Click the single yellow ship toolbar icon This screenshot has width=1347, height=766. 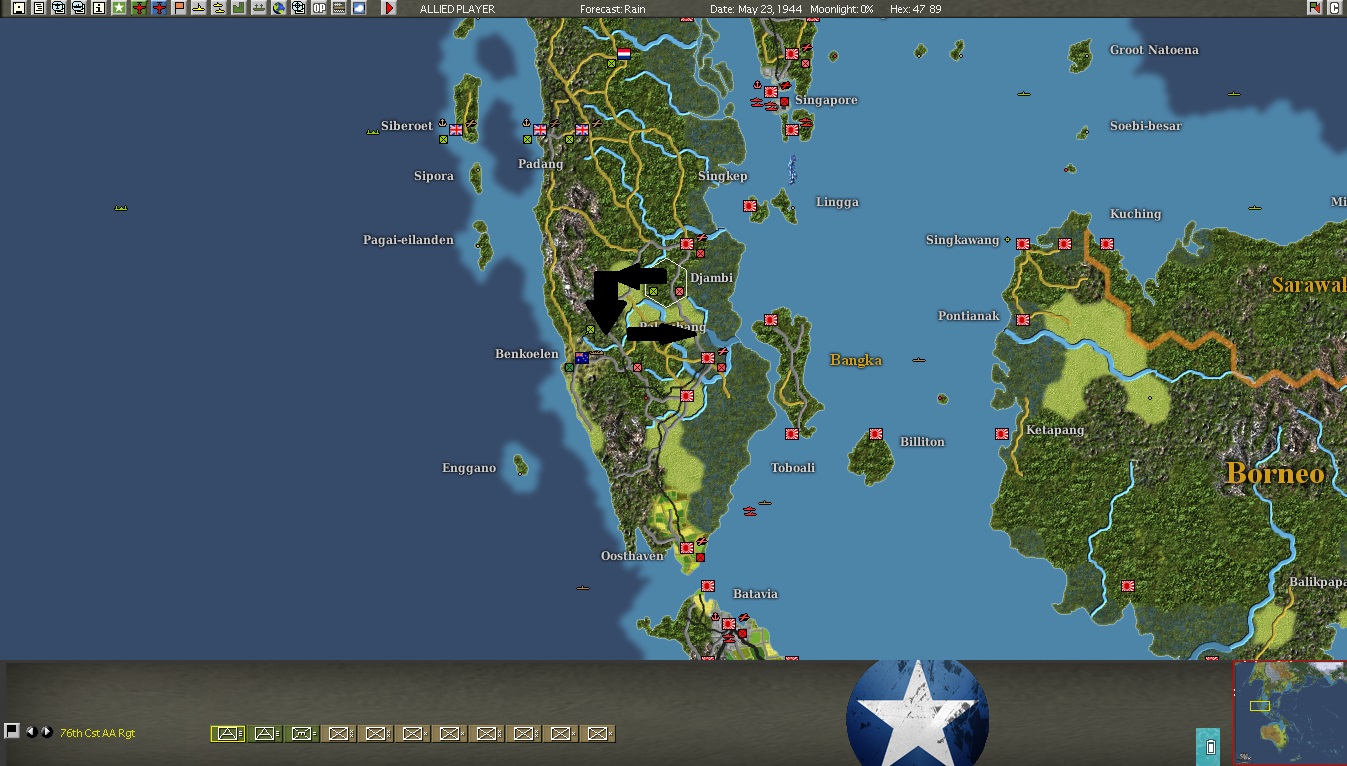point(199,8)
